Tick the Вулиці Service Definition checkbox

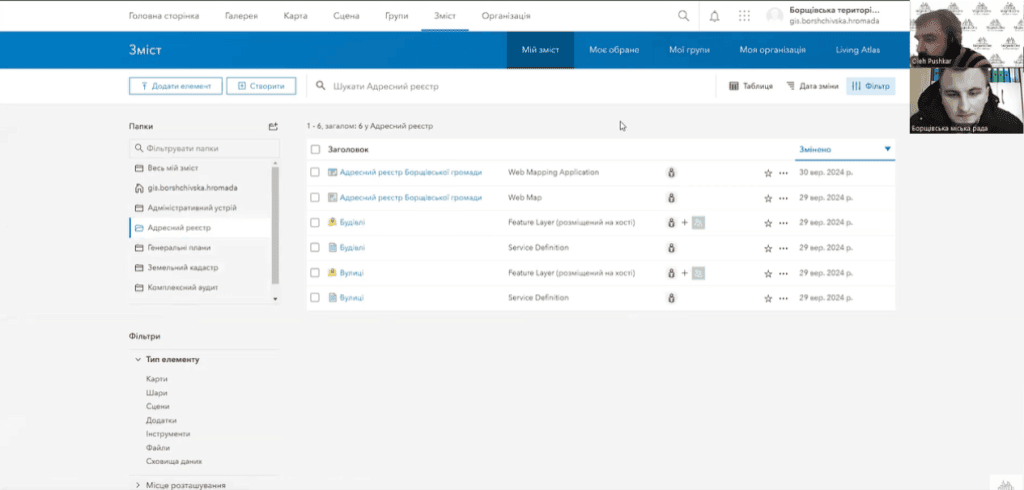click(x=315, y=298)
